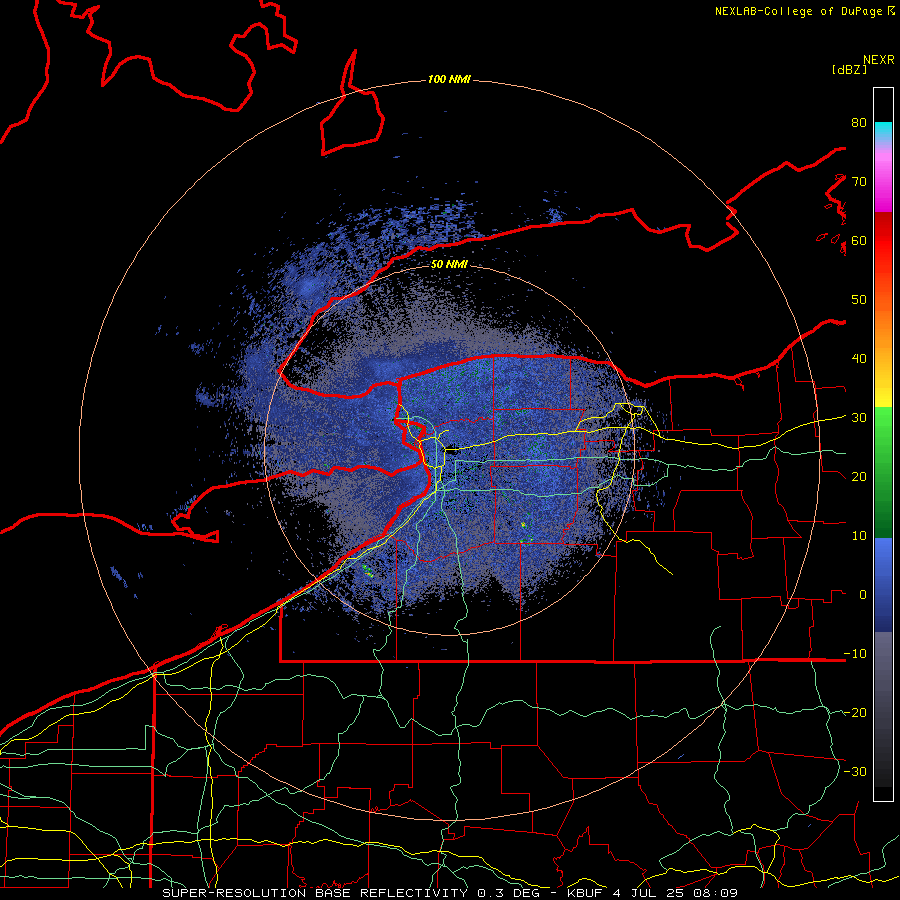
Task: Click the 100 NMI range ring label
Action: [x=449, y=79]
